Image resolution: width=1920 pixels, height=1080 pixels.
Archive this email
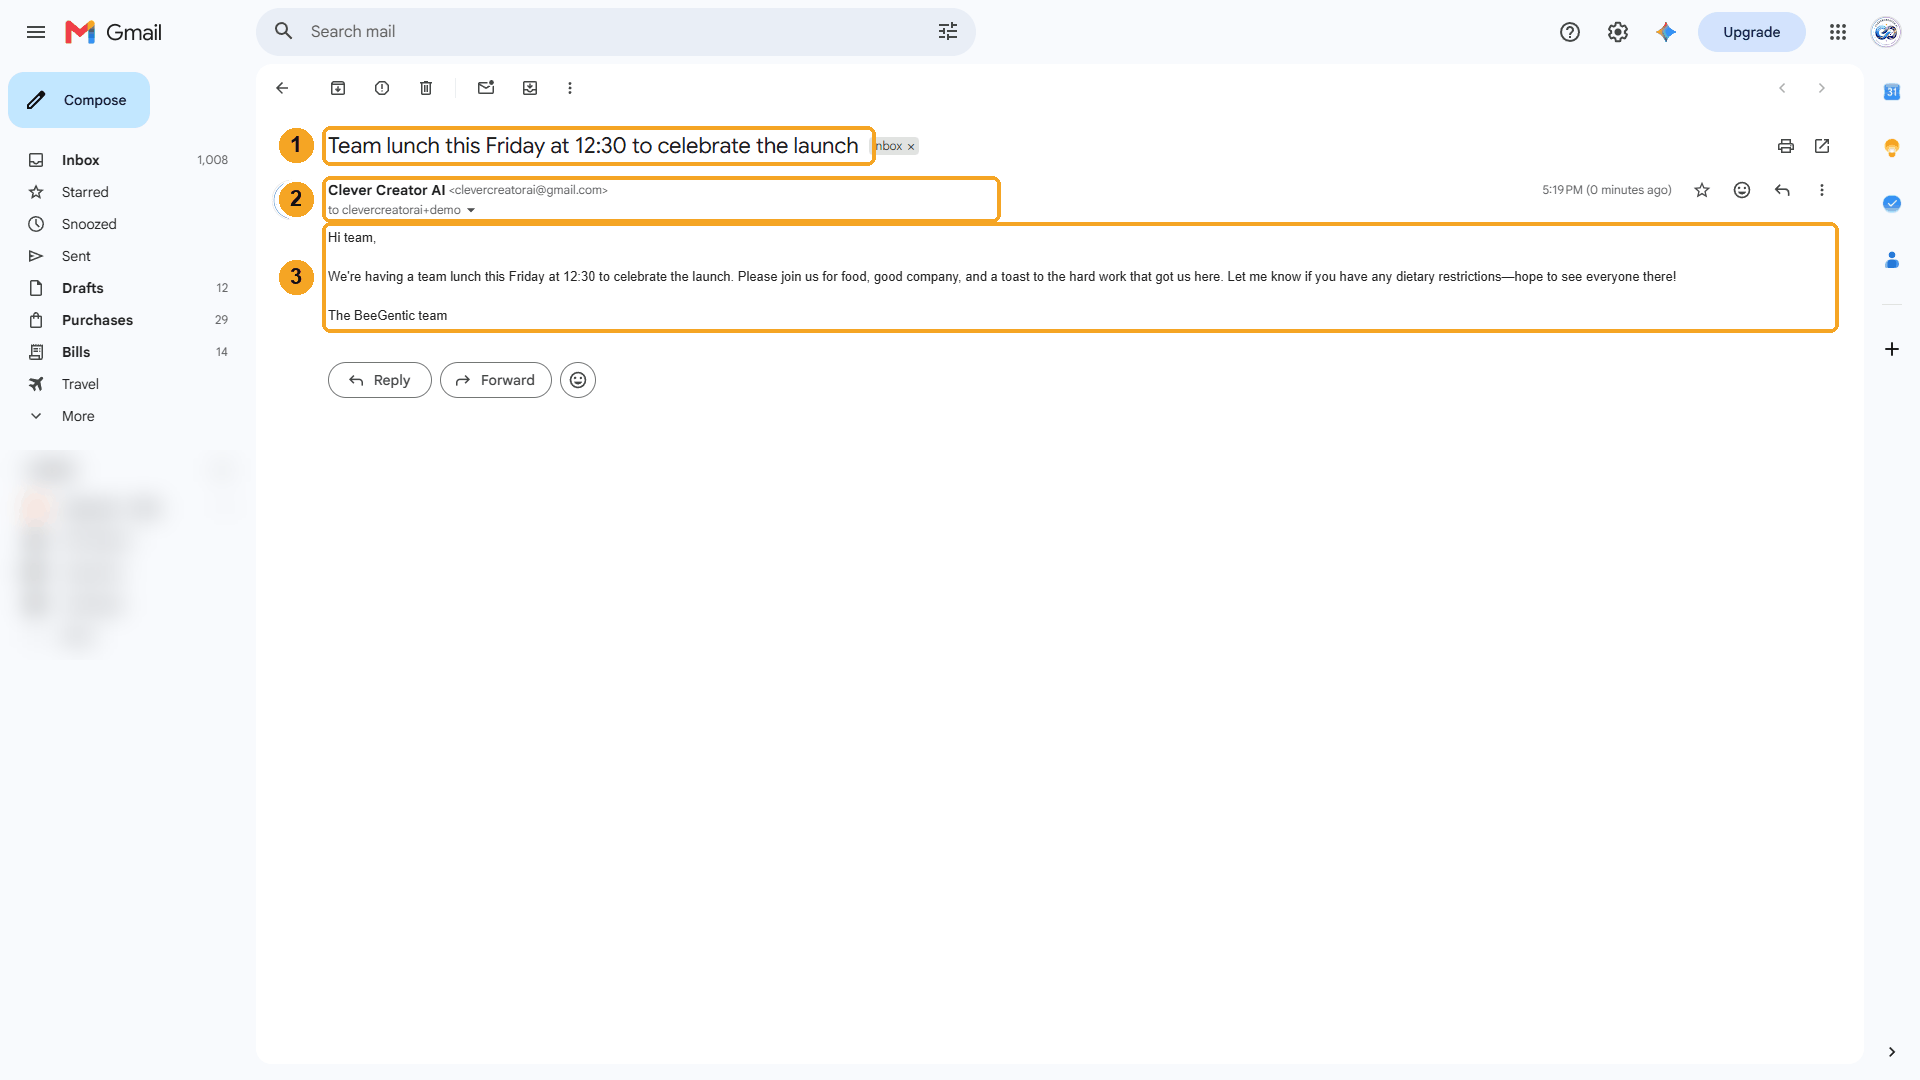click(338, 88)
